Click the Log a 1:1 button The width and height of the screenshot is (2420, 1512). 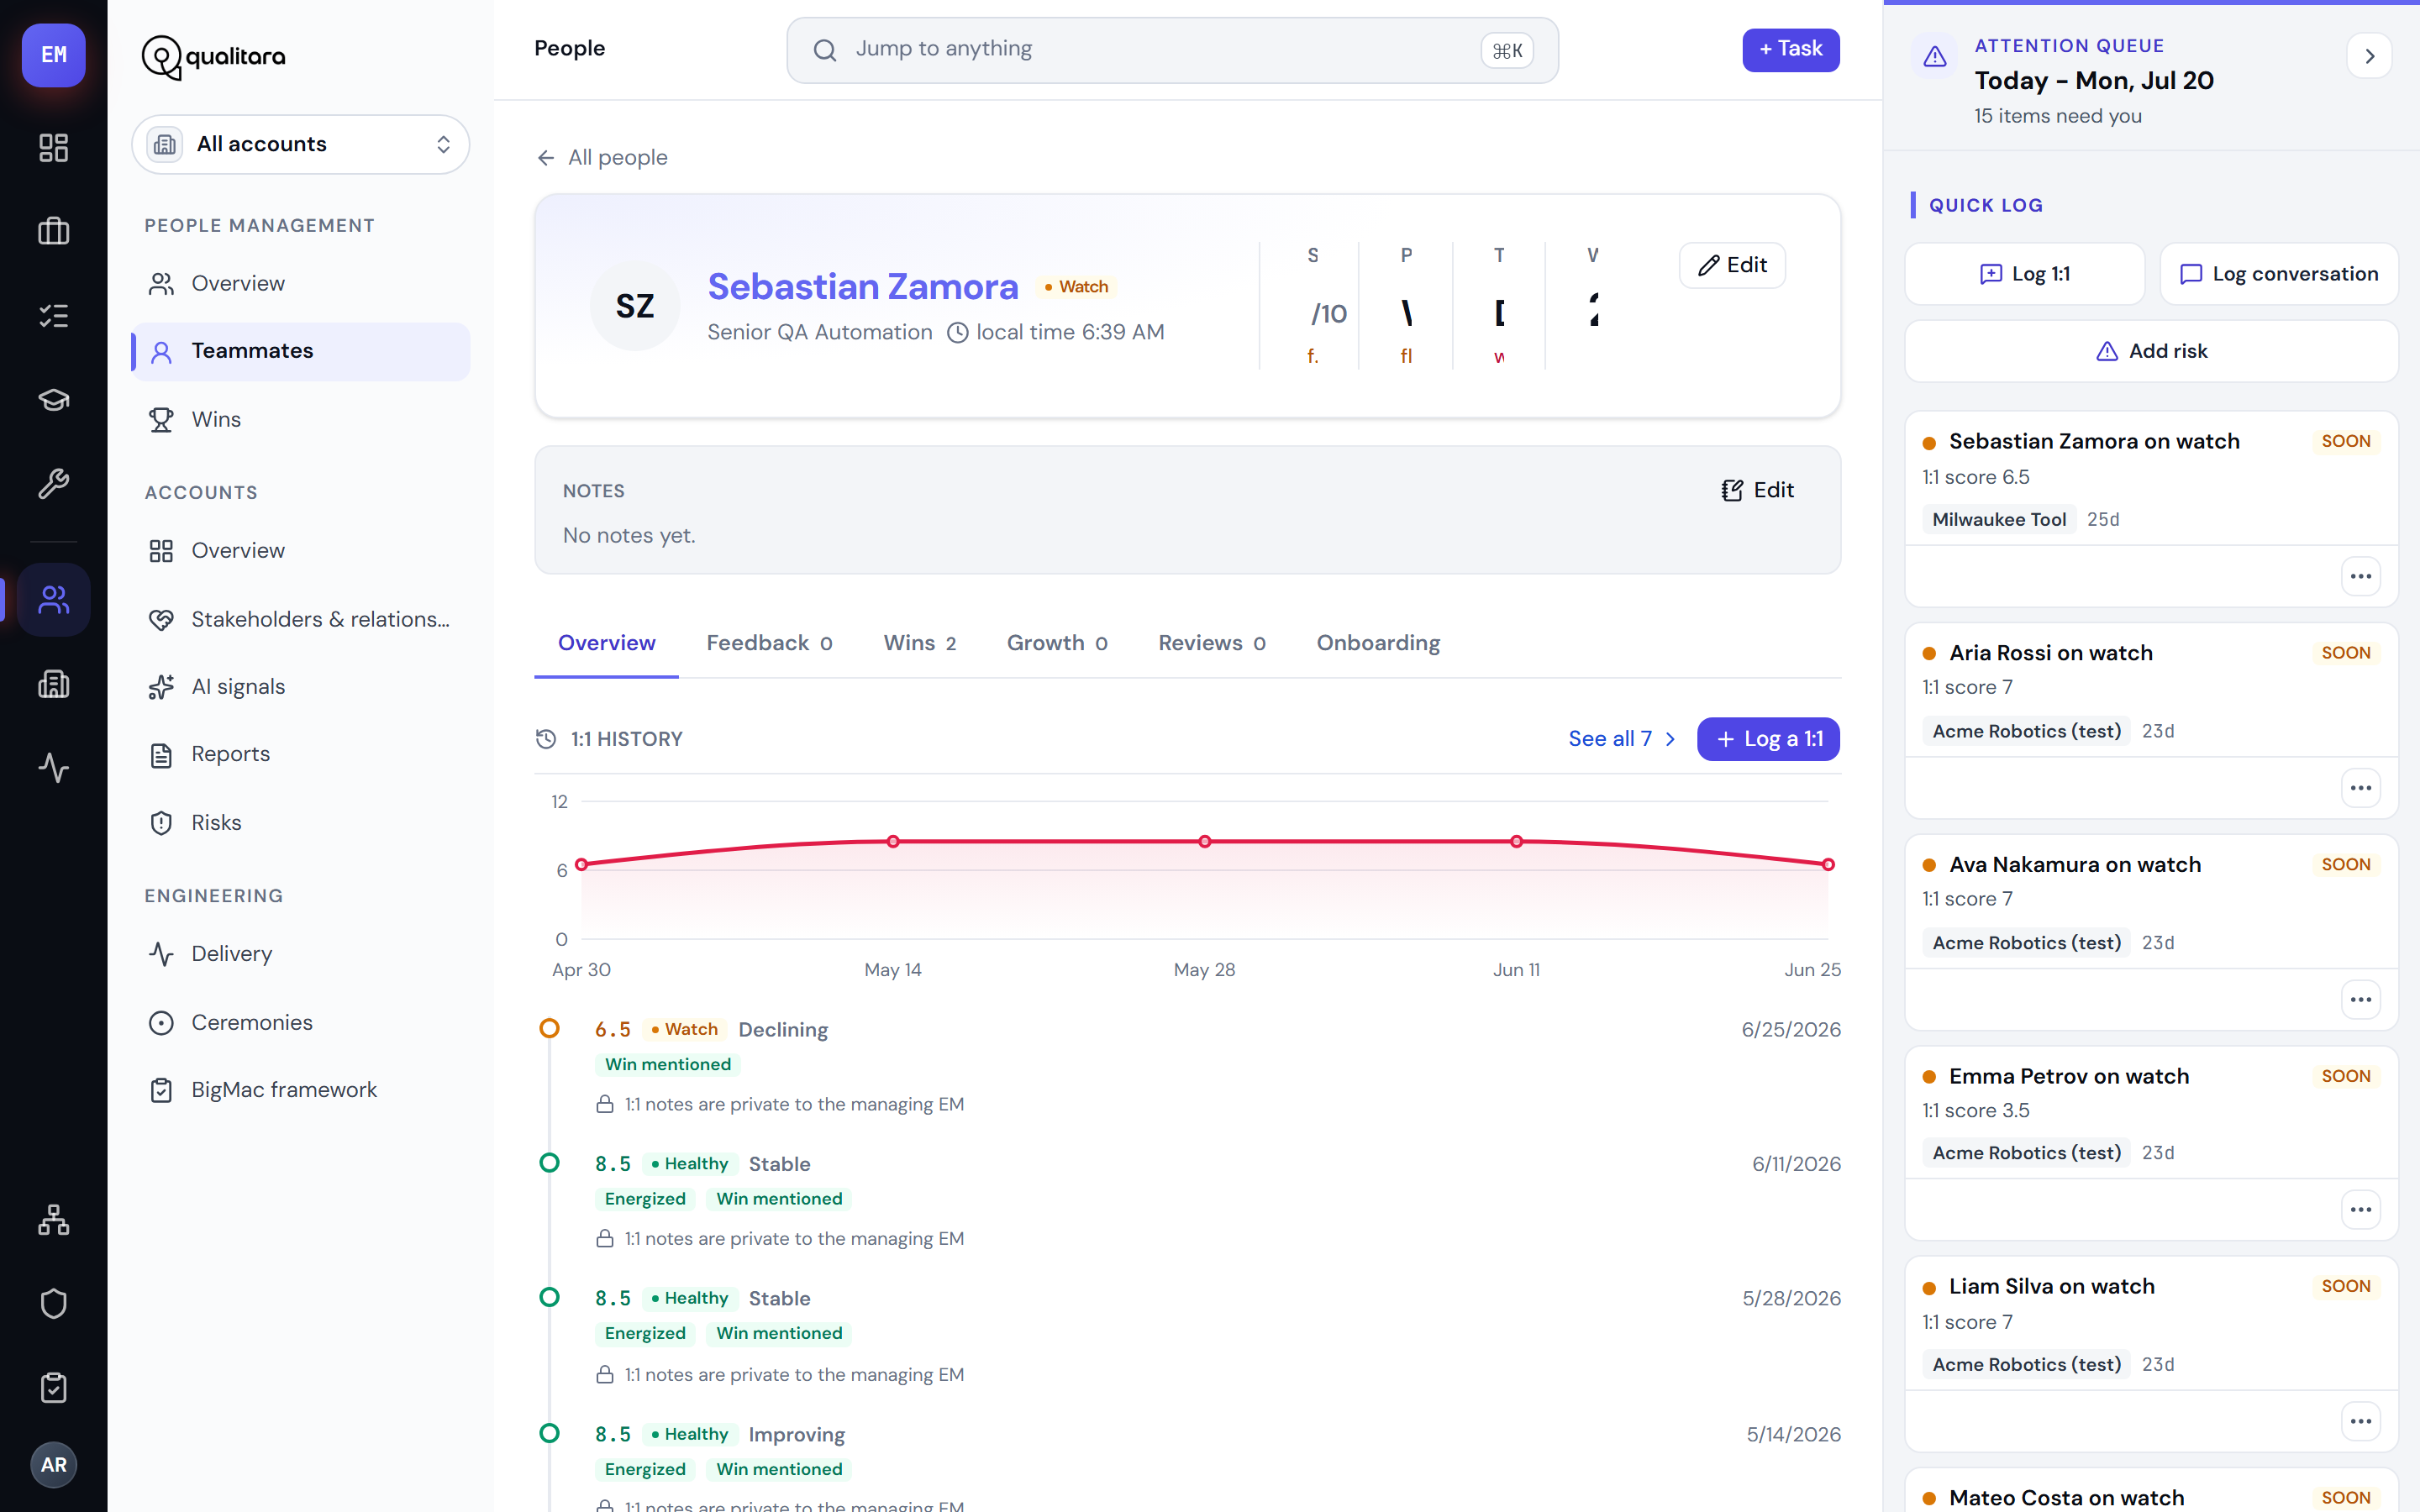point(1768,739)
